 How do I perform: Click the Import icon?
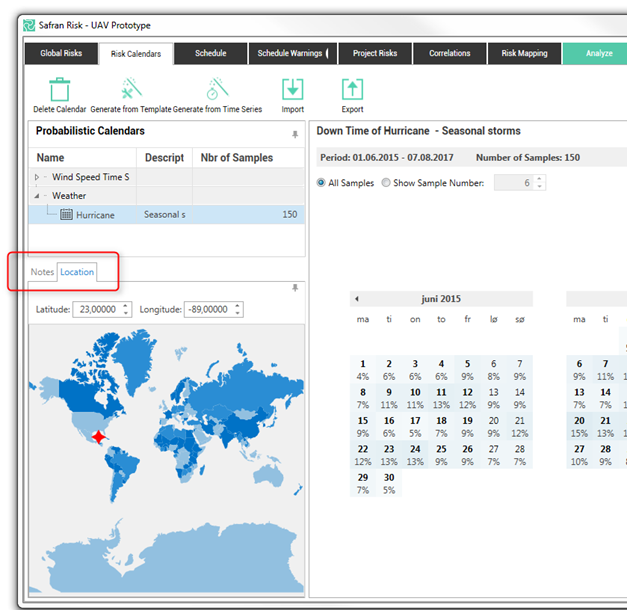(x=292, y=89)
